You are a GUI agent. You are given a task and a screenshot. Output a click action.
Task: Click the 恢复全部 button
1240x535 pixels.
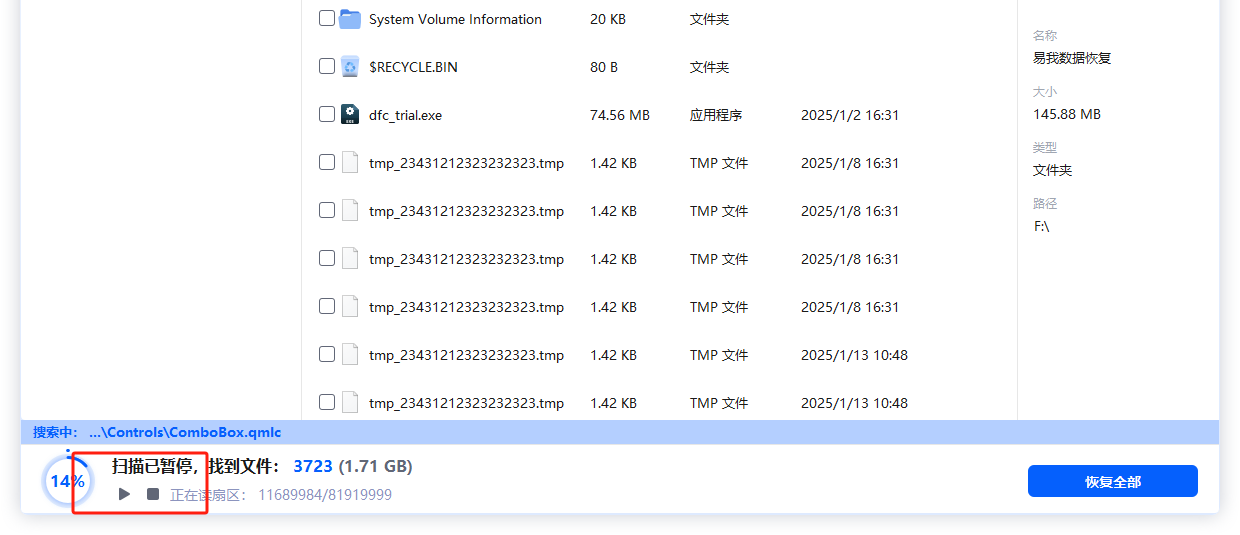[1112, 481]
